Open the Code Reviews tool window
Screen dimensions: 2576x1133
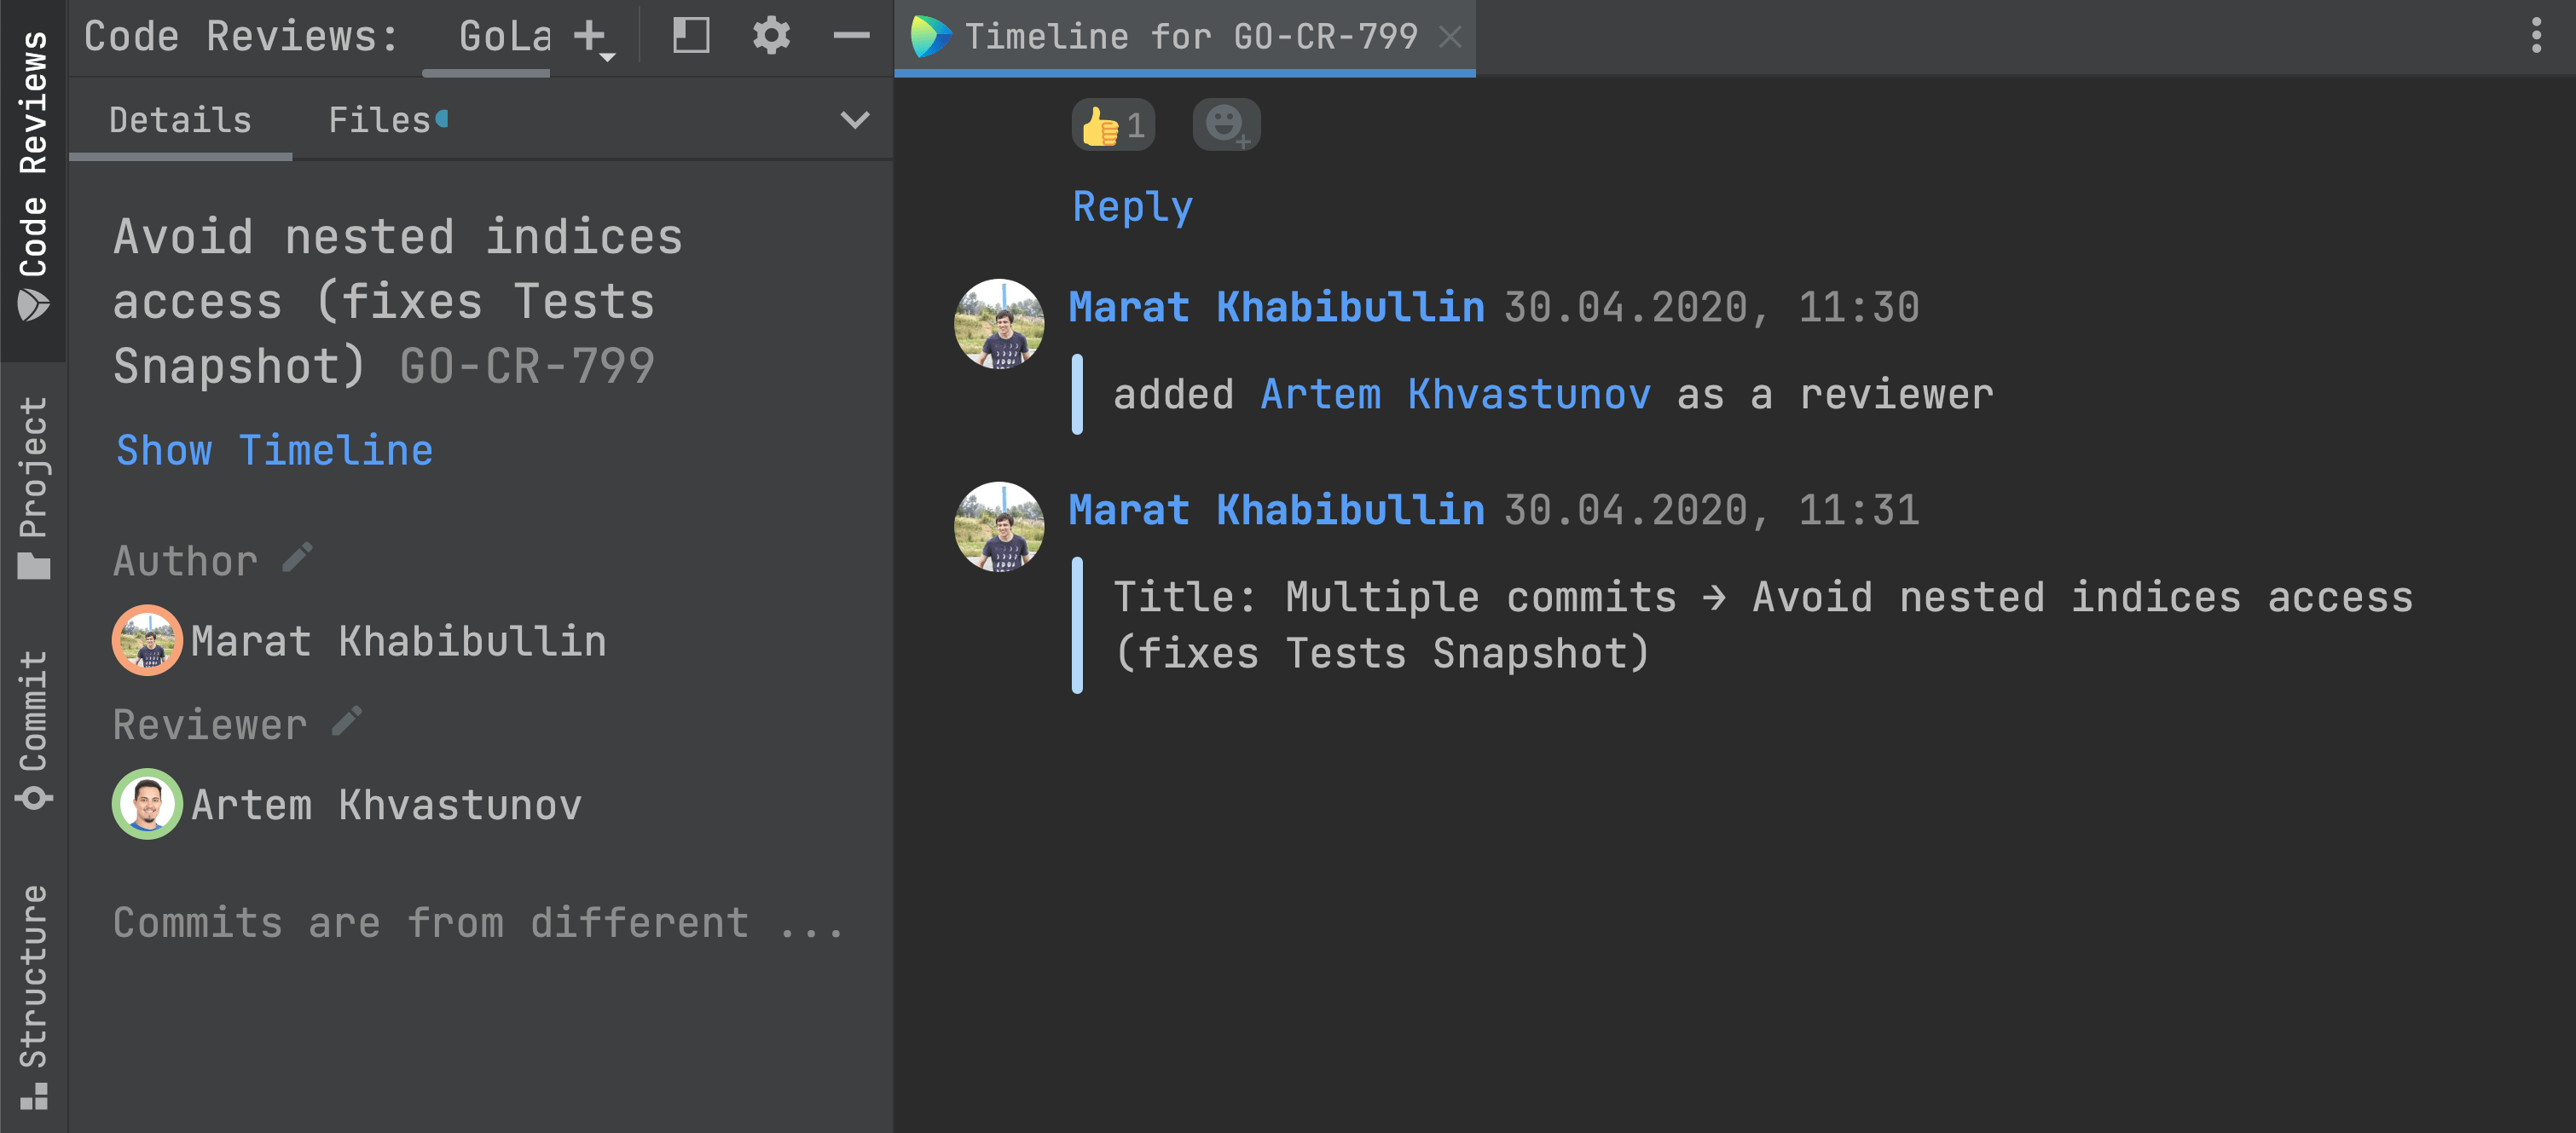click(33, 175)
